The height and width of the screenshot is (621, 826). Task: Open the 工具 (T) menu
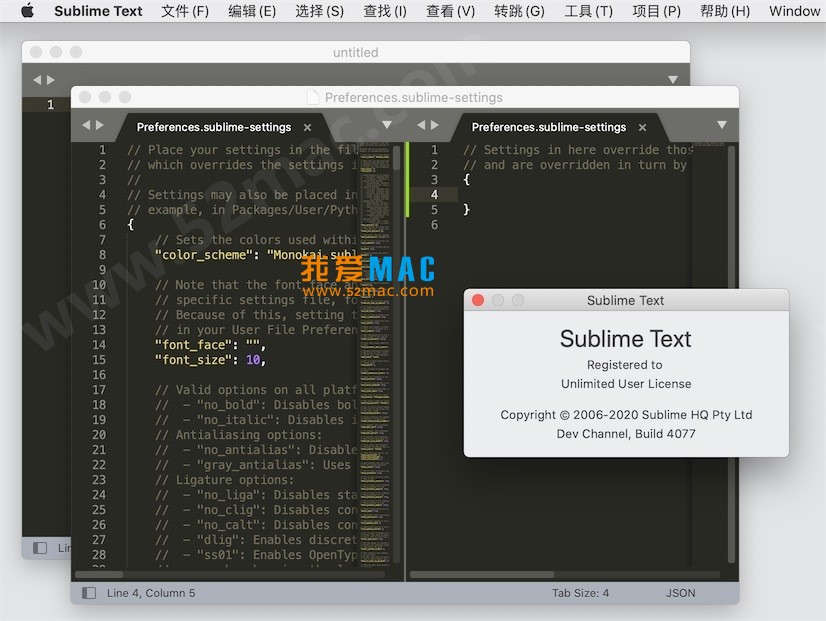(x=588, y=11)
